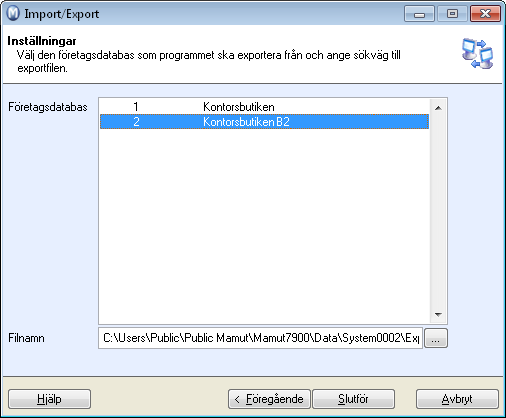Minimize the Import/Export window
This screenshot has height=418, width=506.
point(419,14)
